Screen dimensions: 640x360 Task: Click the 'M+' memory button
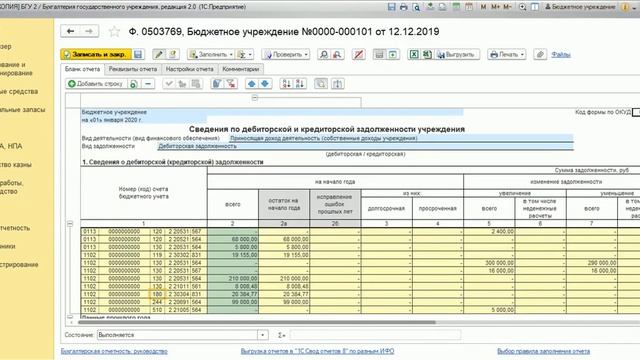click(496, 7)
